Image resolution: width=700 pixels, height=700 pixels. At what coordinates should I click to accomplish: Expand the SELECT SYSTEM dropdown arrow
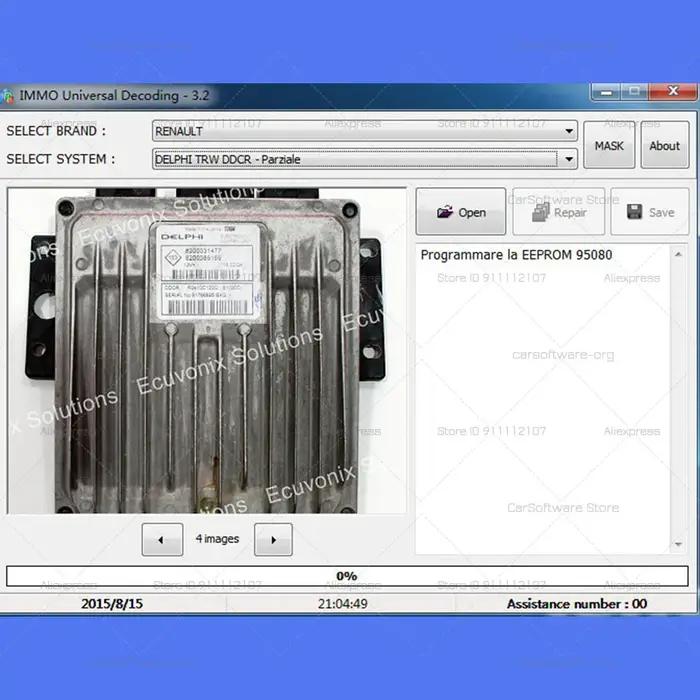tap(569, 159)
